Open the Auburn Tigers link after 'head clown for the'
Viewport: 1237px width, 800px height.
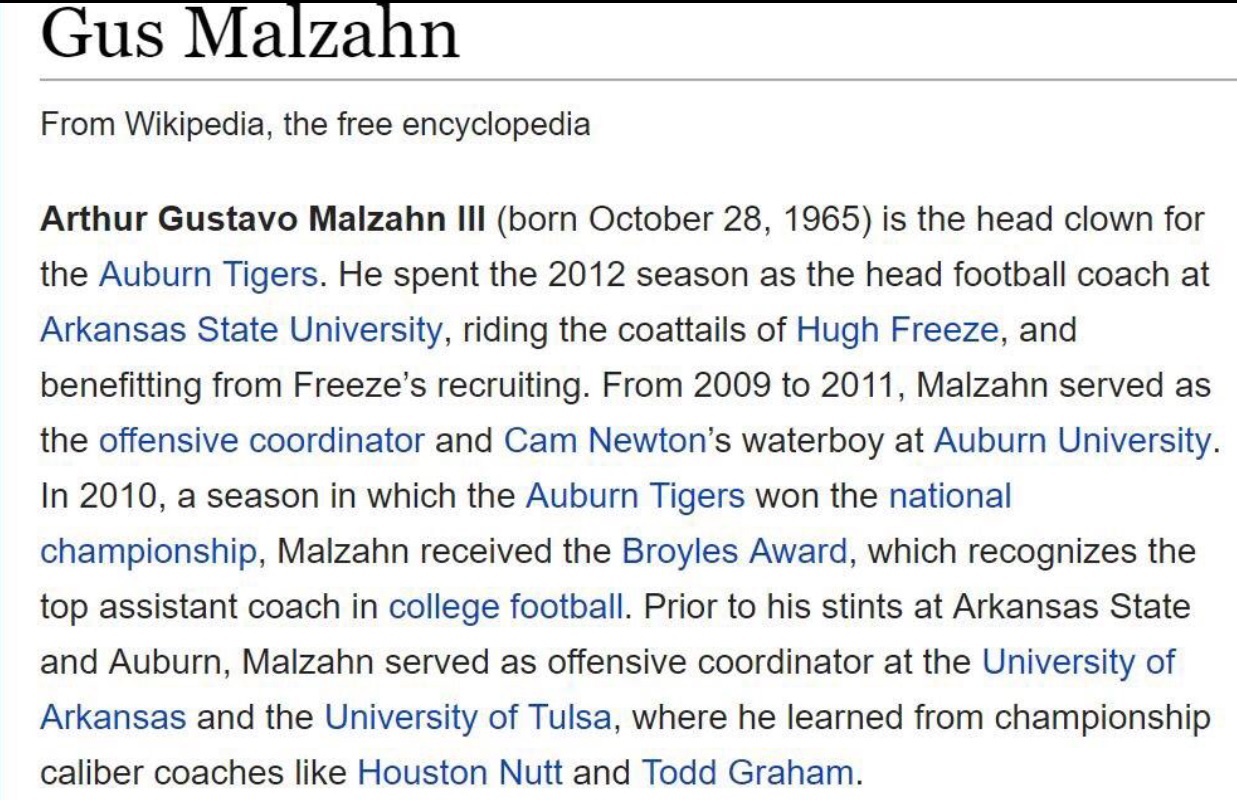click(x=209, y=274)
